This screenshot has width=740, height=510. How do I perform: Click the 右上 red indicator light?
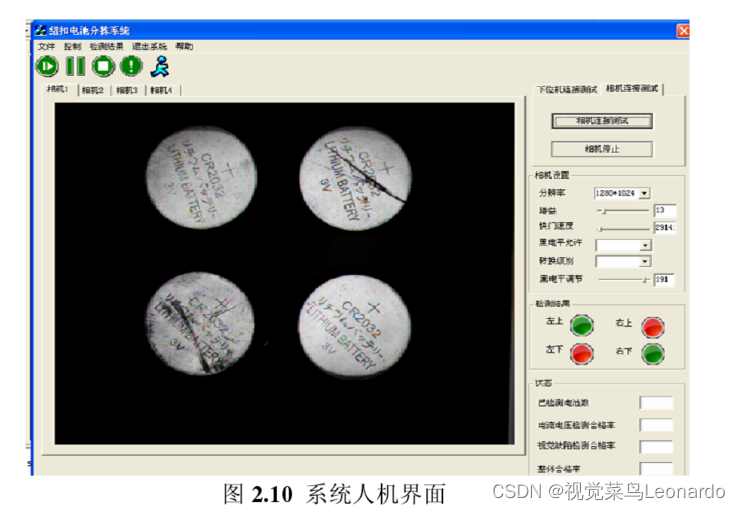pyautogui.click(x=653, y=327)
